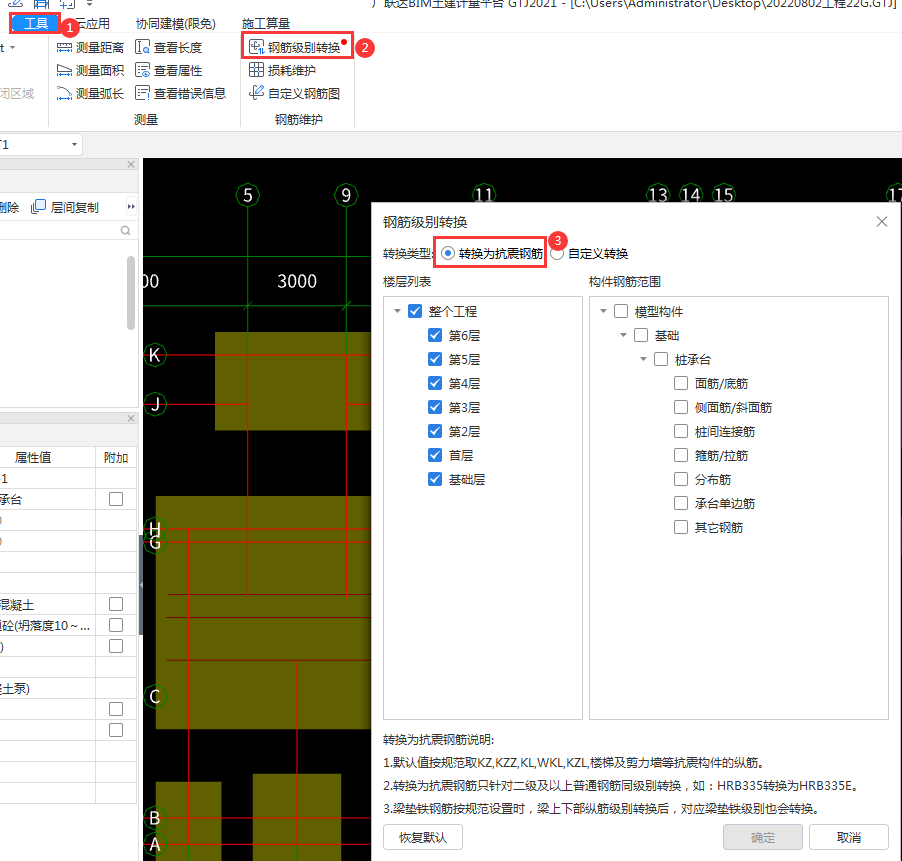Check the 桩承台 checkbox
The width and height of the screenshot is (902, 861).
pos(661,359)
